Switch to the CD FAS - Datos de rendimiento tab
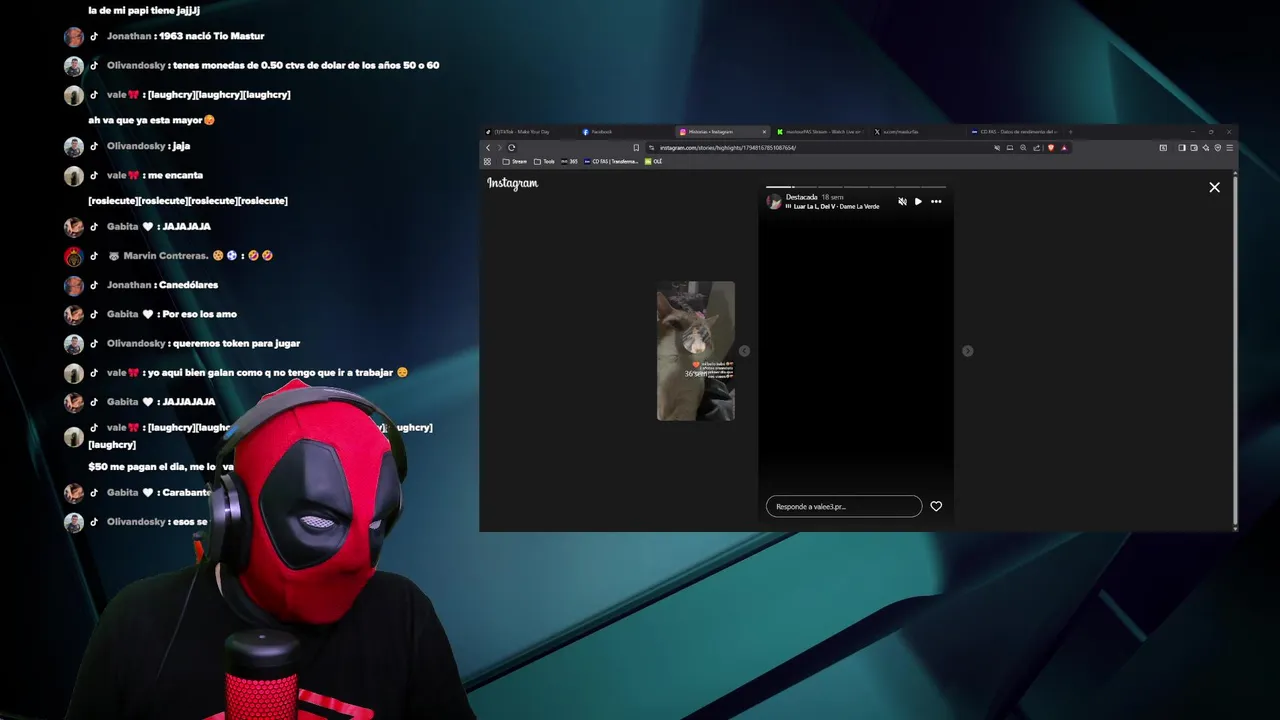 point(1018,132)
